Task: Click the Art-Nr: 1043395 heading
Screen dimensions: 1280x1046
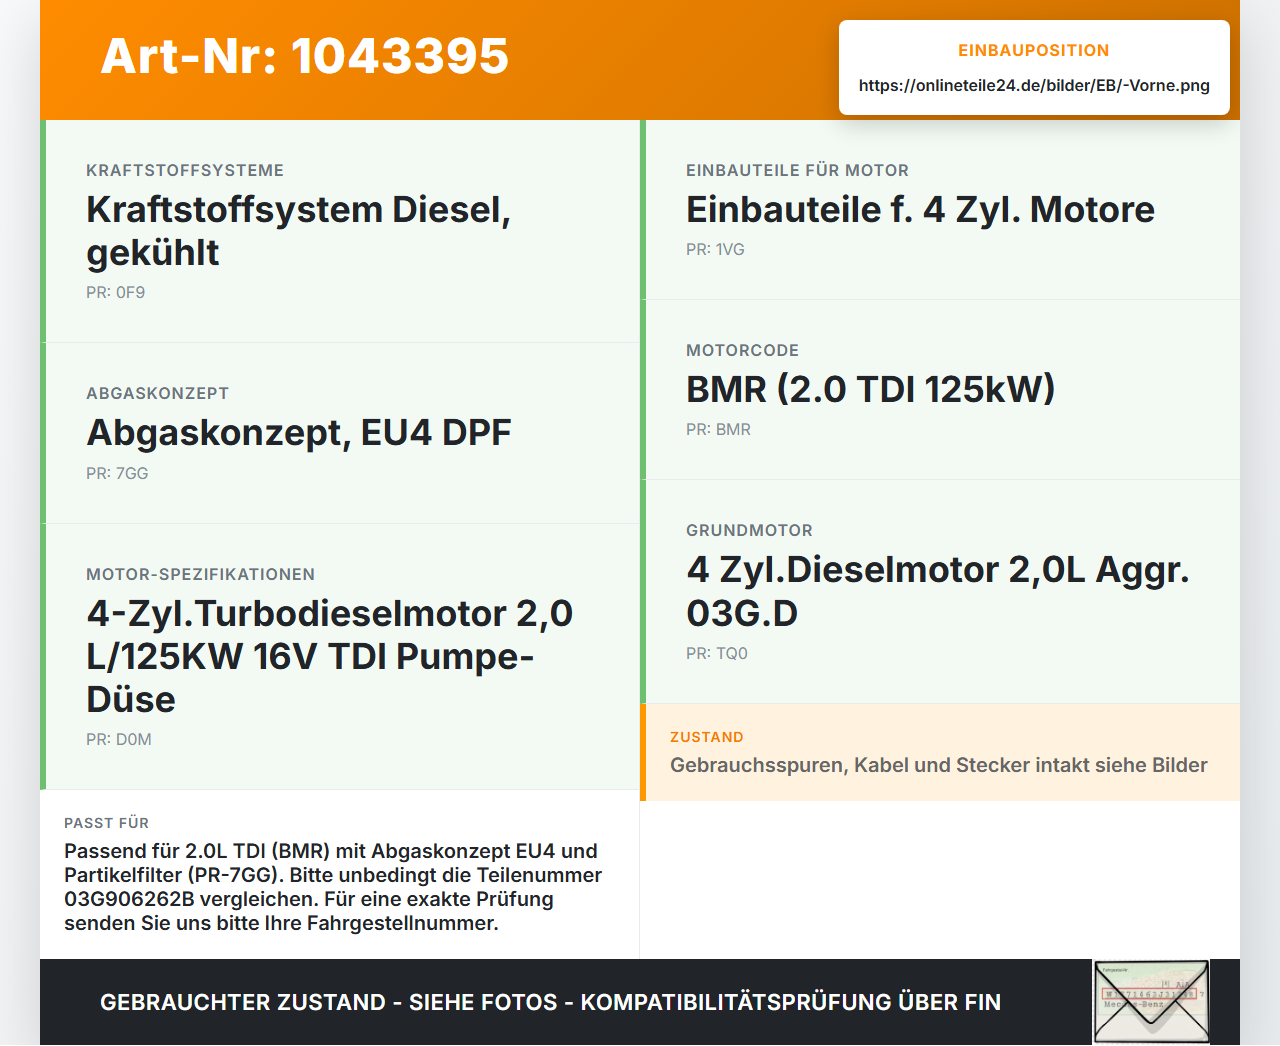Action: point(305,56)
